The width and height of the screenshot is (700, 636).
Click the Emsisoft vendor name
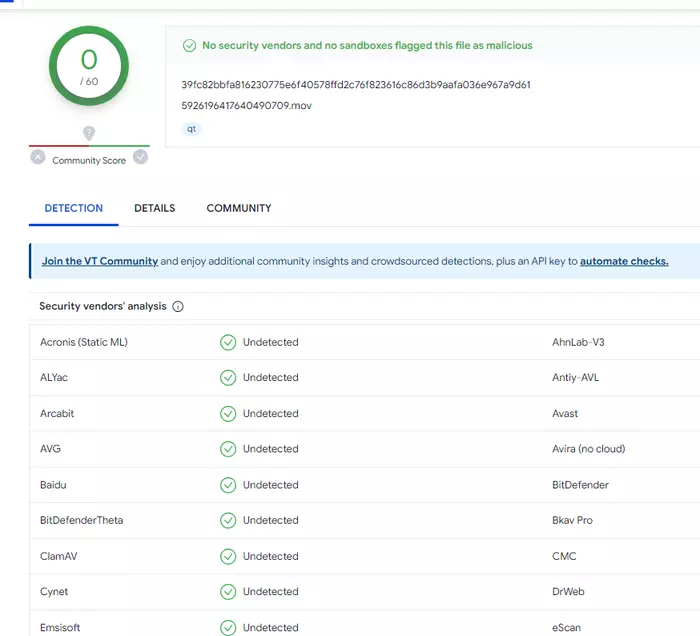click(60, 628)
